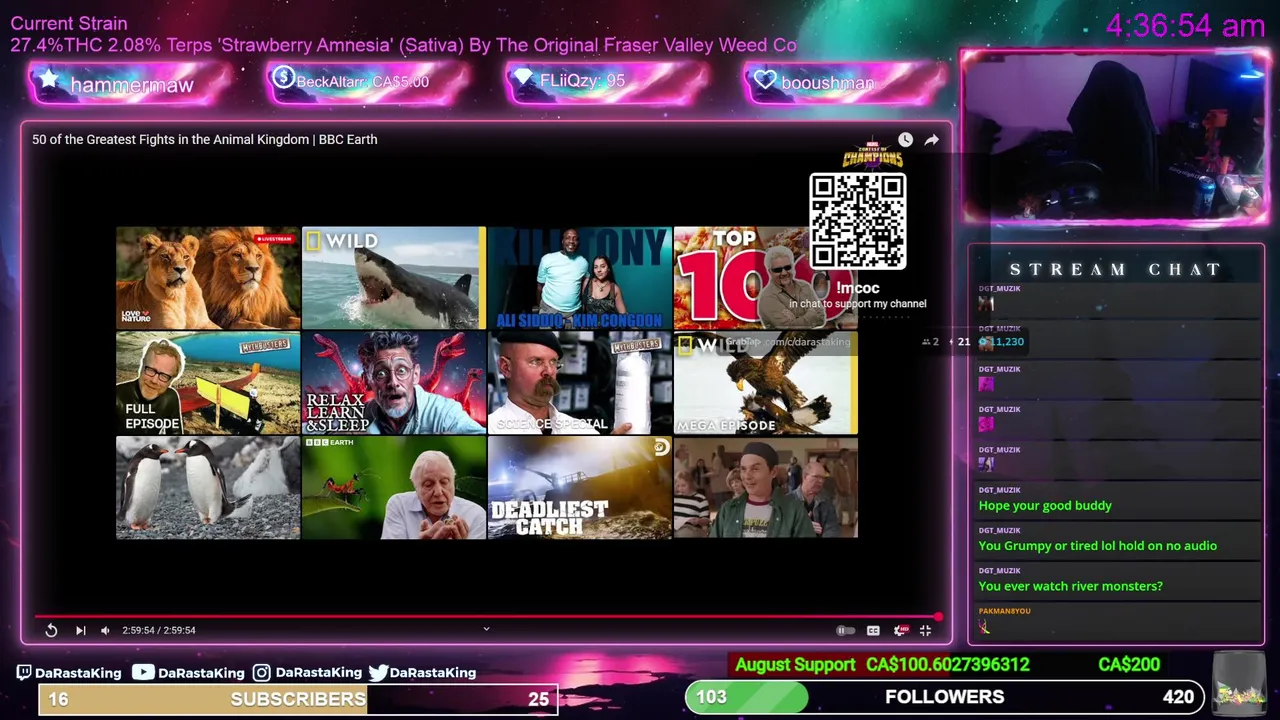Open the green jacket man movie thumbnail
Viewport: 1280px width, 720px height.
coord(765,488)
